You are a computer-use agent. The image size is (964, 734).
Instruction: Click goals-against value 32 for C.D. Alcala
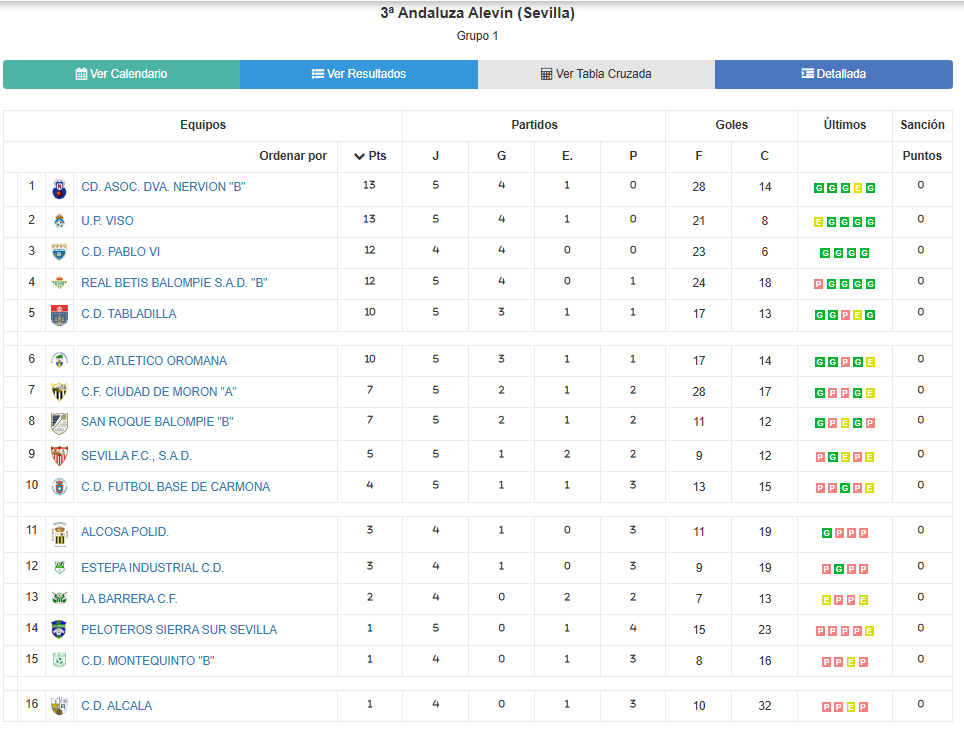pyautogui.click(x=764, y=706)
